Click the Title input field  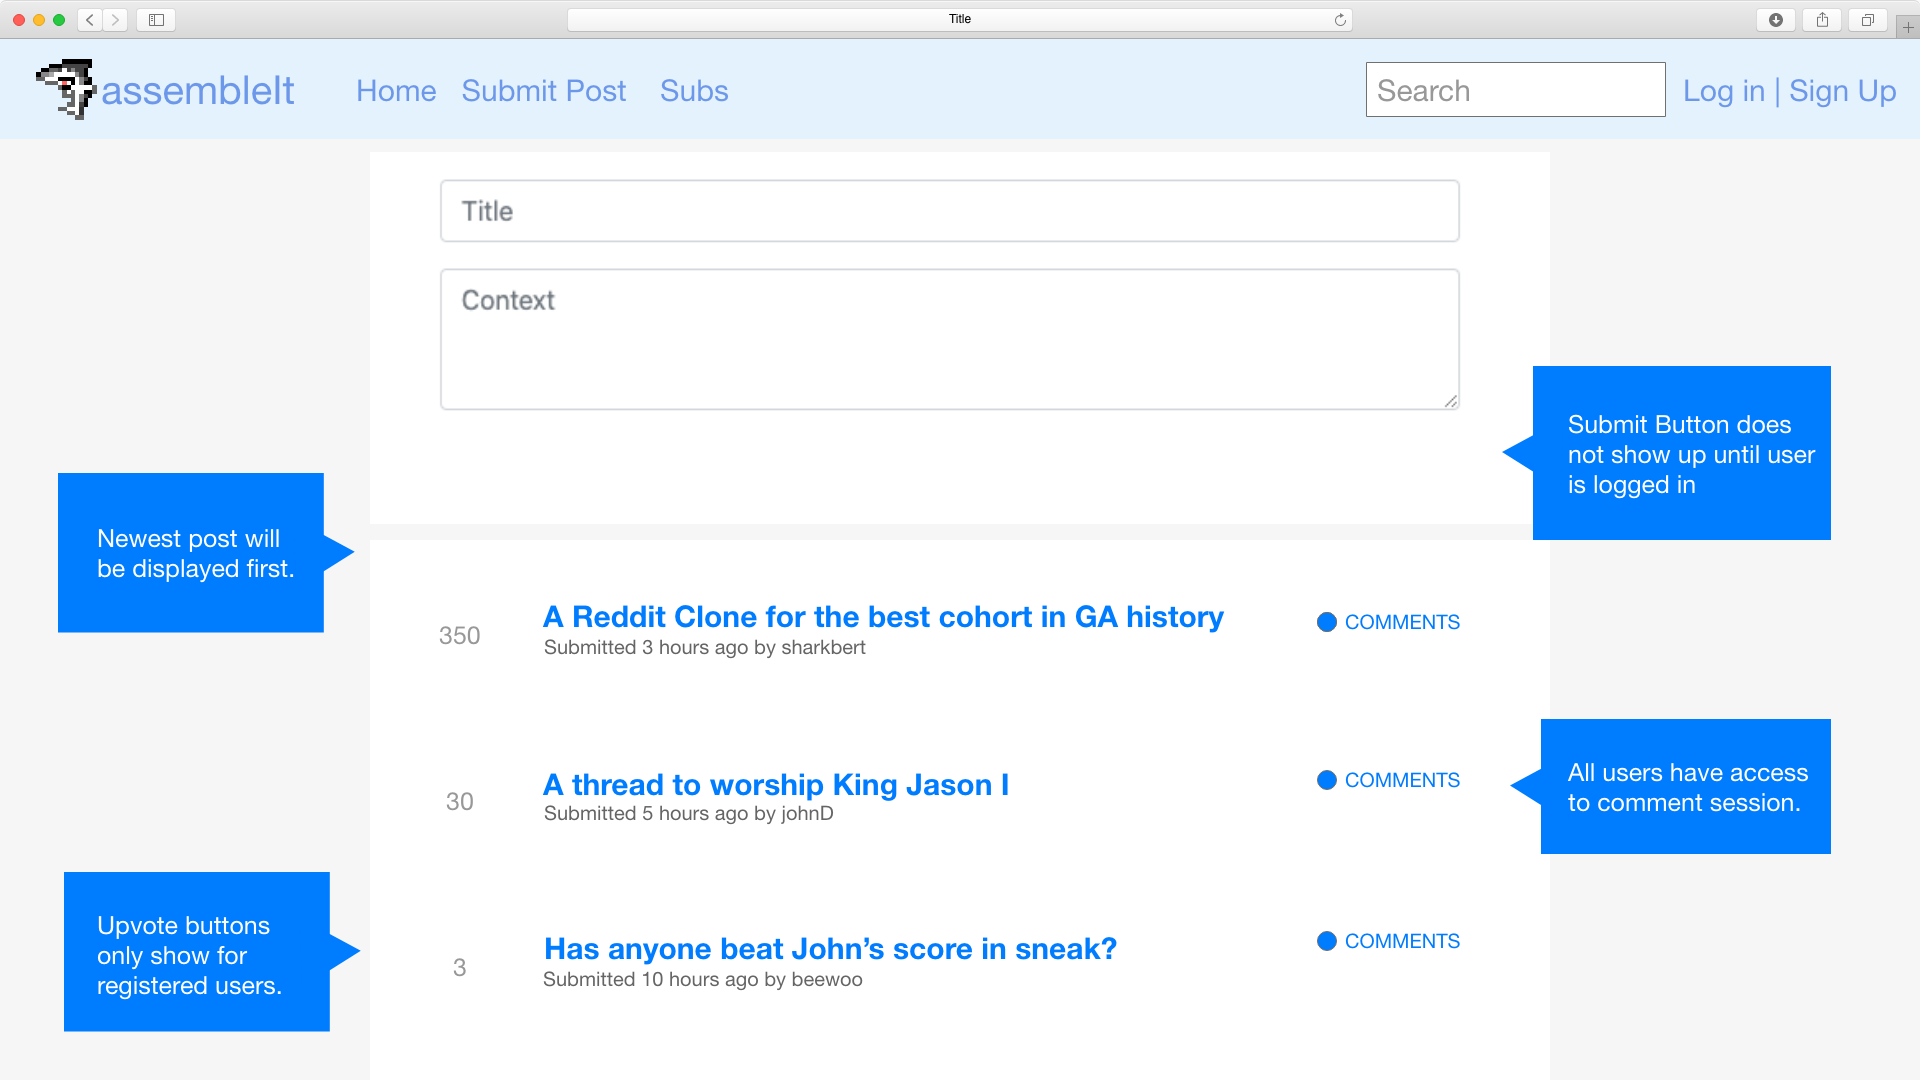[951, 211]
